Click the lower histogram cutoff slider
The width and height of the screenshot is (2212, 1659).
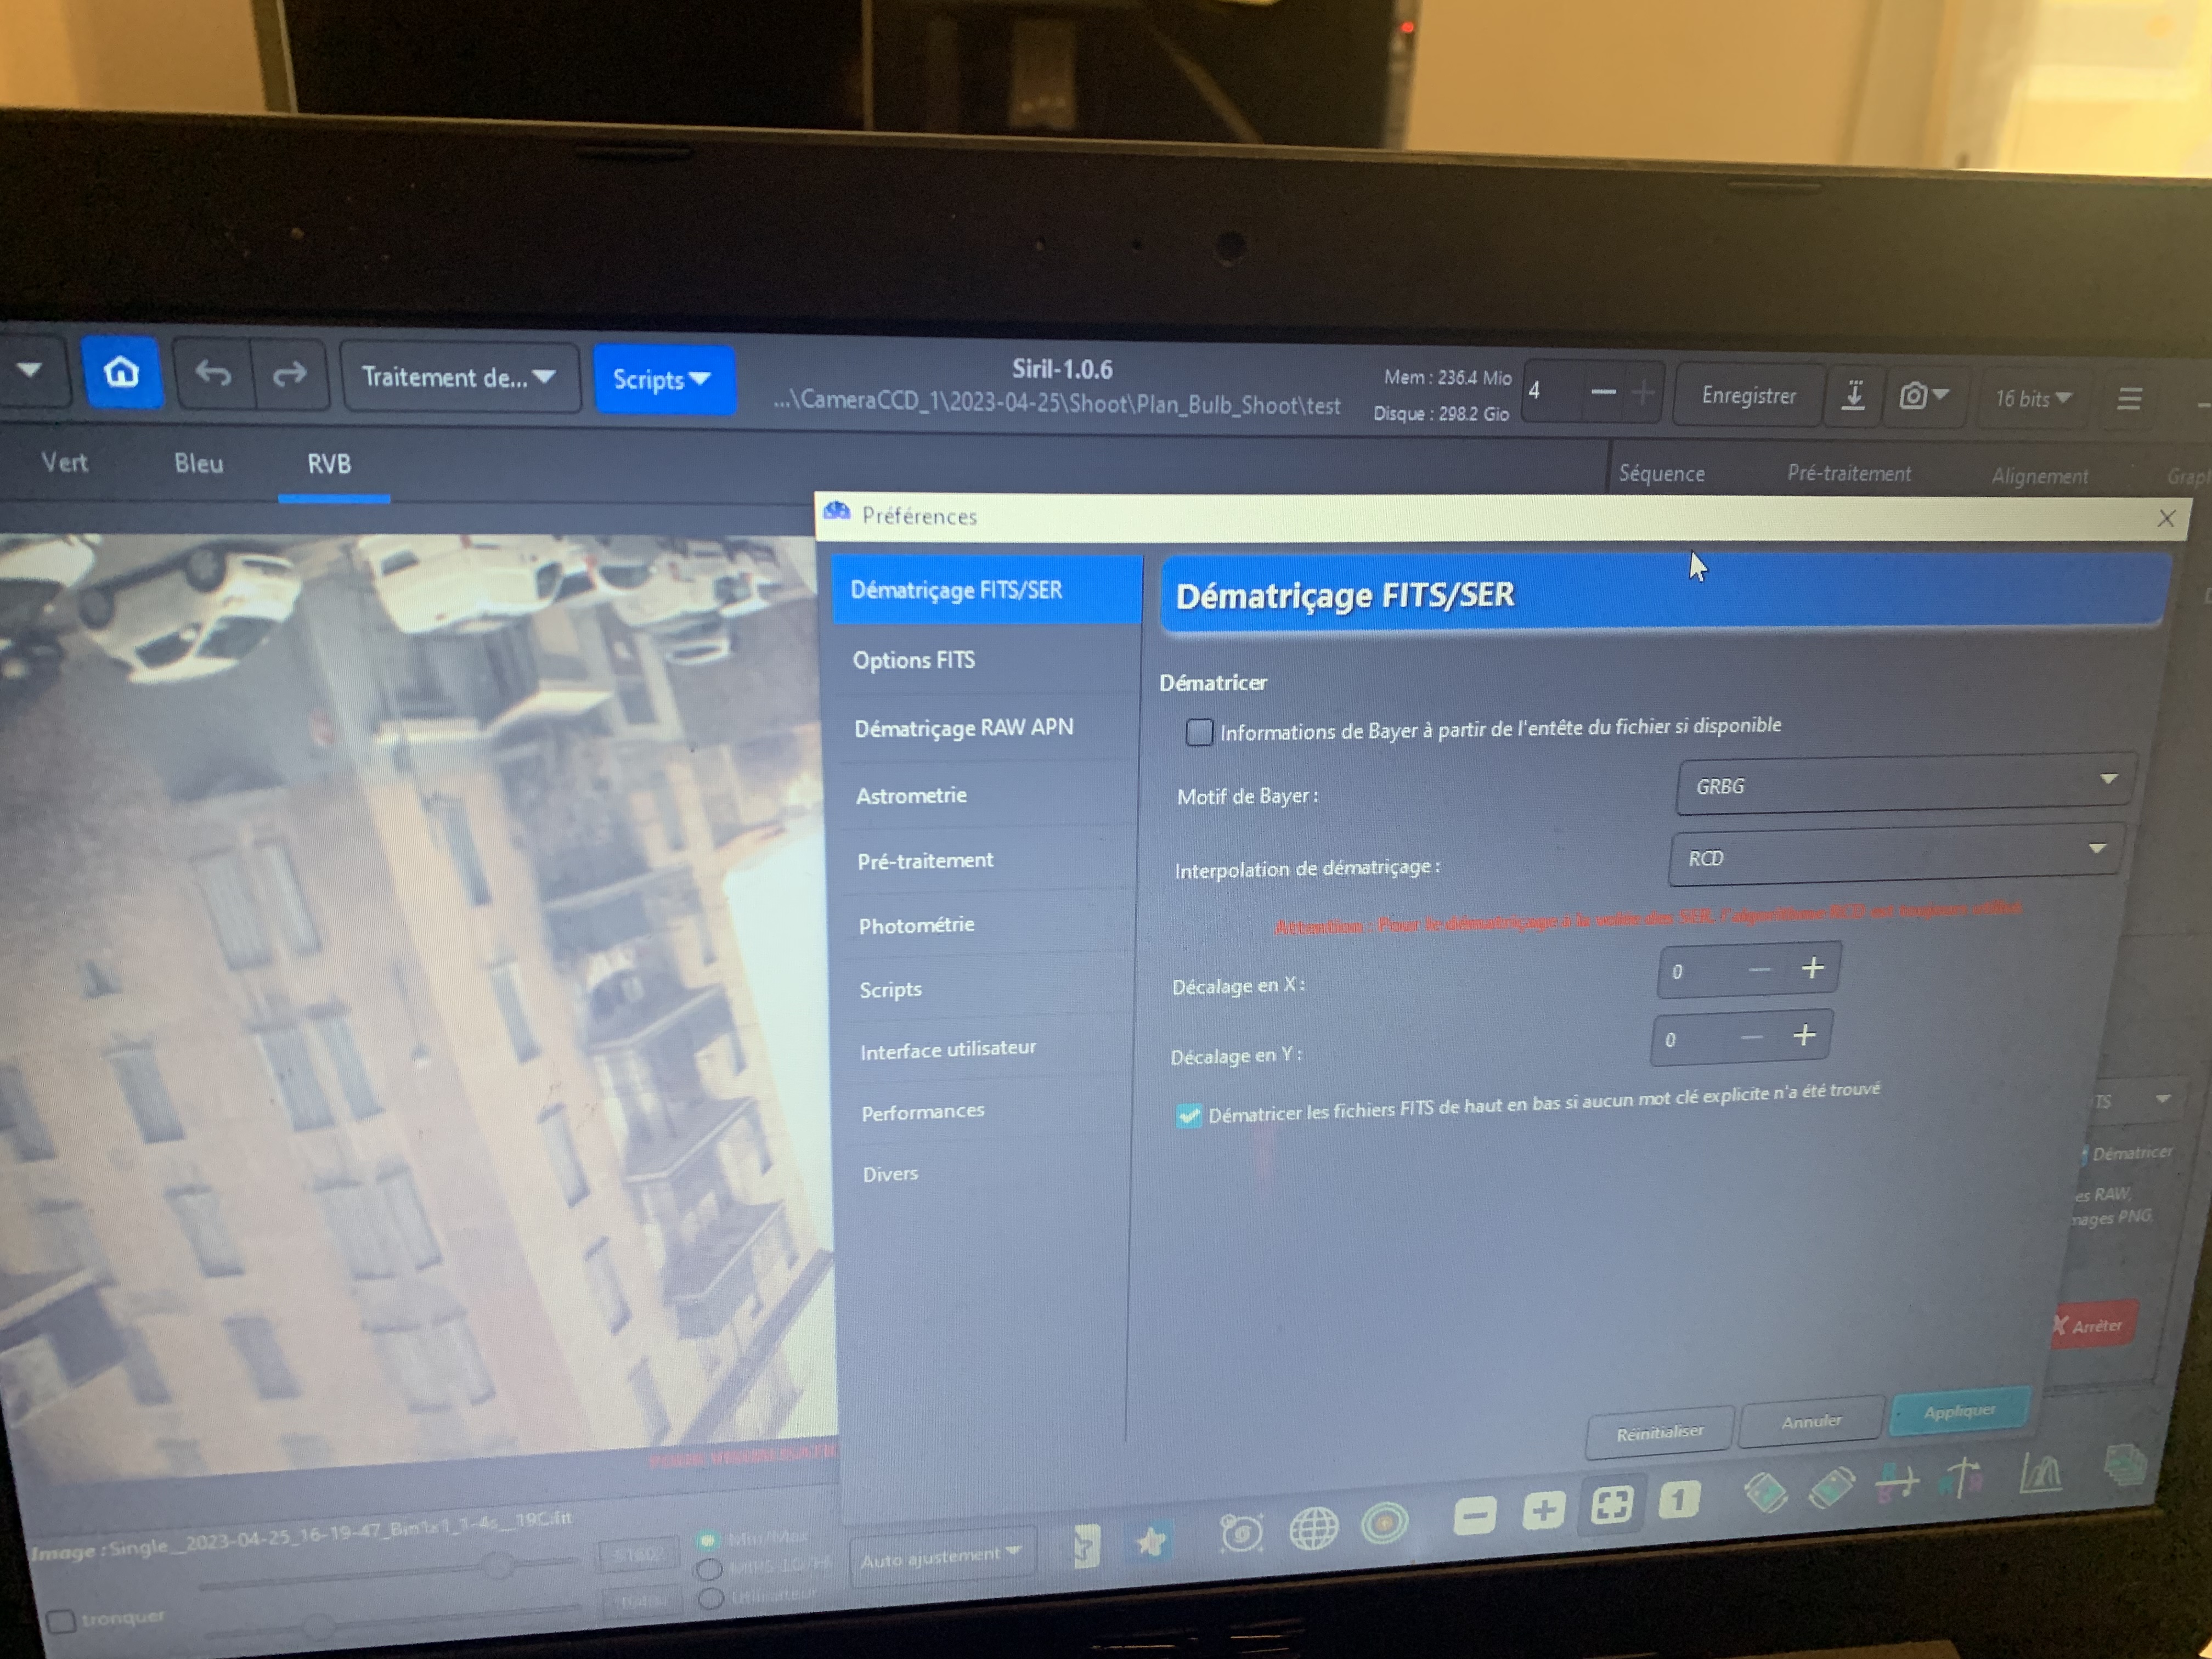[318, 1626]
